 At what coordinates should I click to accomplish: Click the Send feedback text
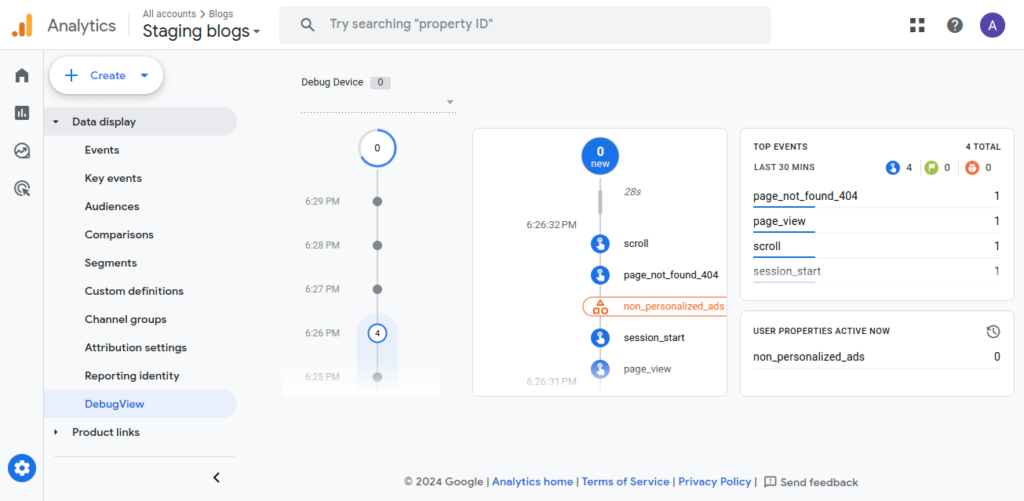[819, 483]
